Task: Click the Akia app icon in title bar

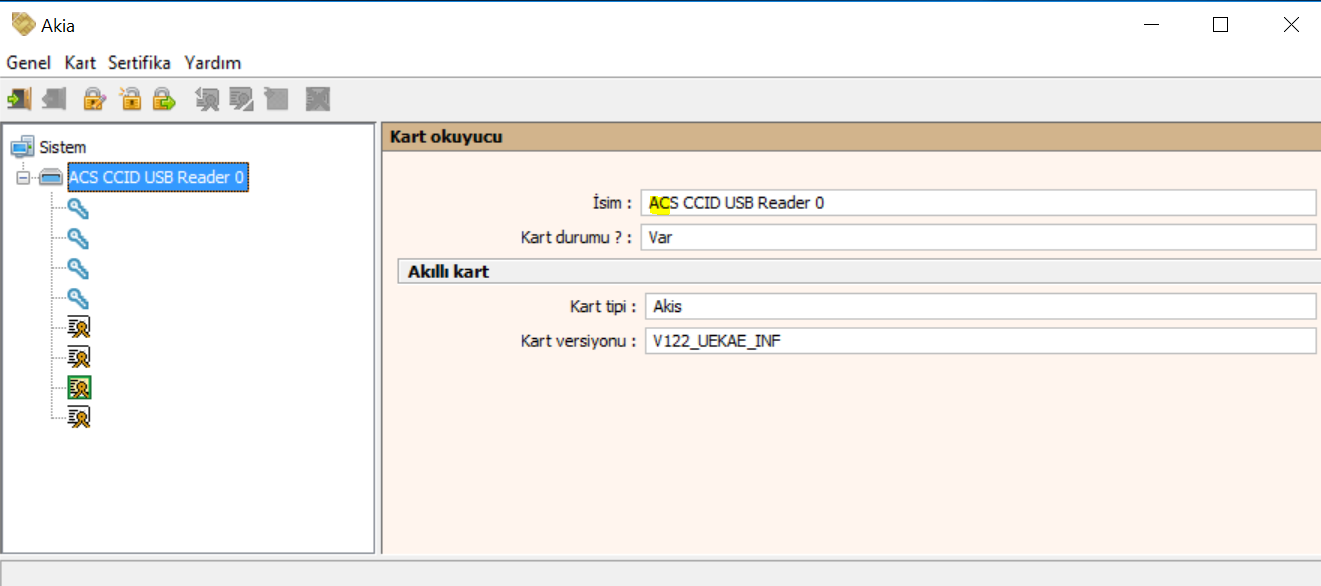Action: (x=23, y=24)
